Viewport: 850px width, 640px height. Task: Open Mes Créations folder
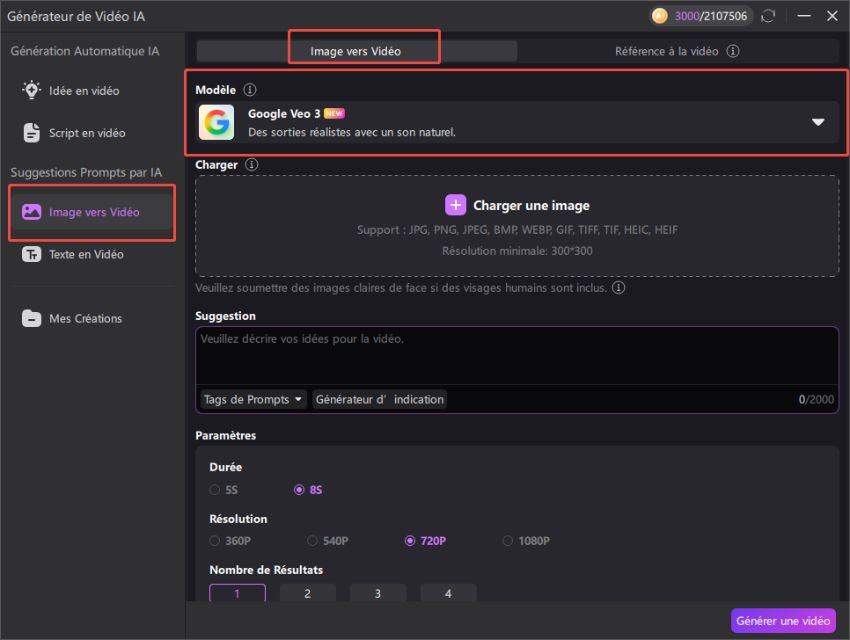coord(72,319)
